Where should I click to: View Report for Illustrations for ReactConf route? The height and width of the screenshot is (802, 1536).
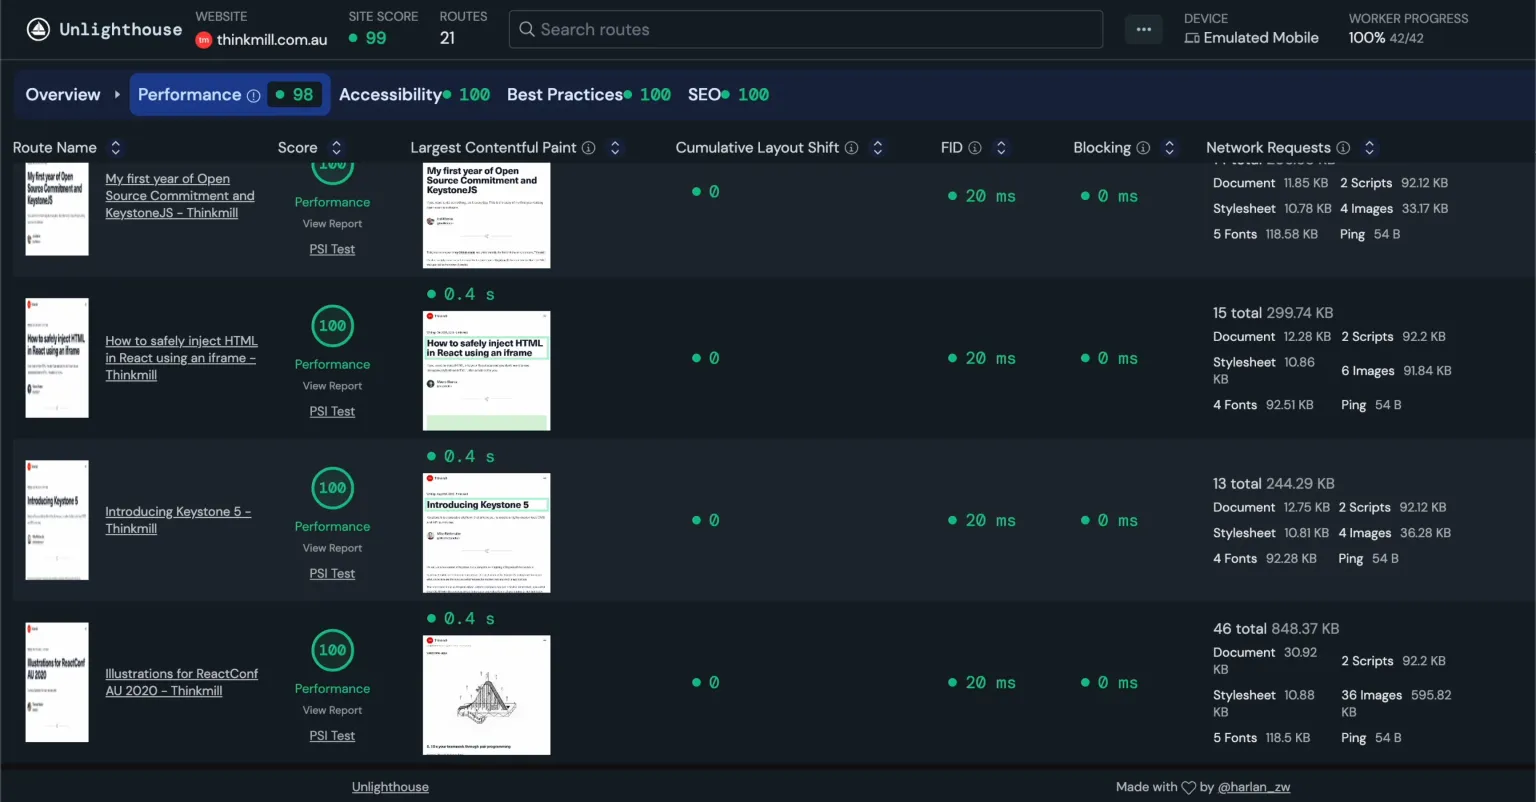click(x=332, y=710)
